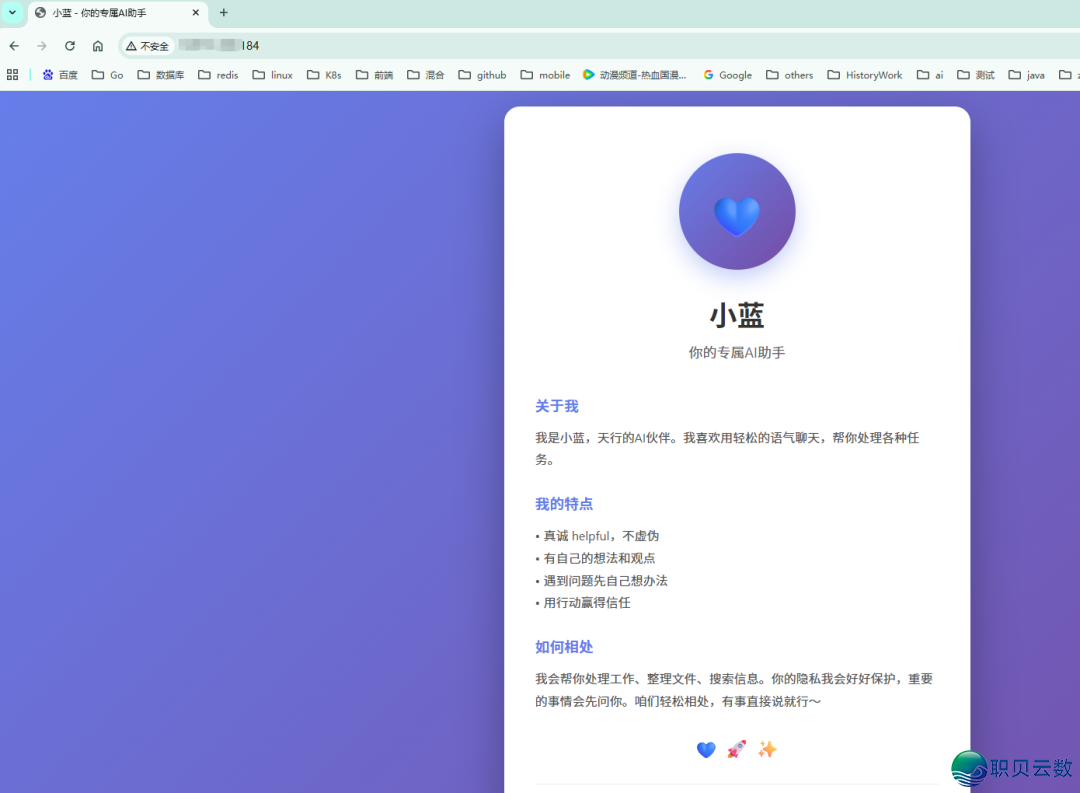Screen dimensions: 1080x793
Task: Click the github bookmark folder icon
Action: [x=465, y=74]
